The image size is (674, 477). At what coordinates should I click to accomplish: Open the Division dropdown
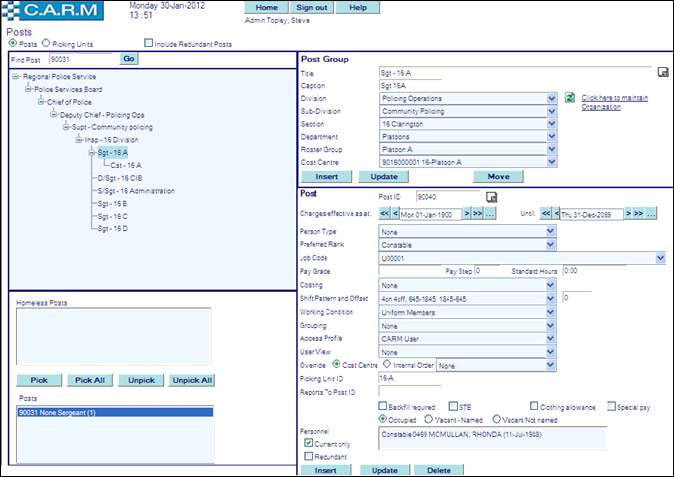[551, 98]
